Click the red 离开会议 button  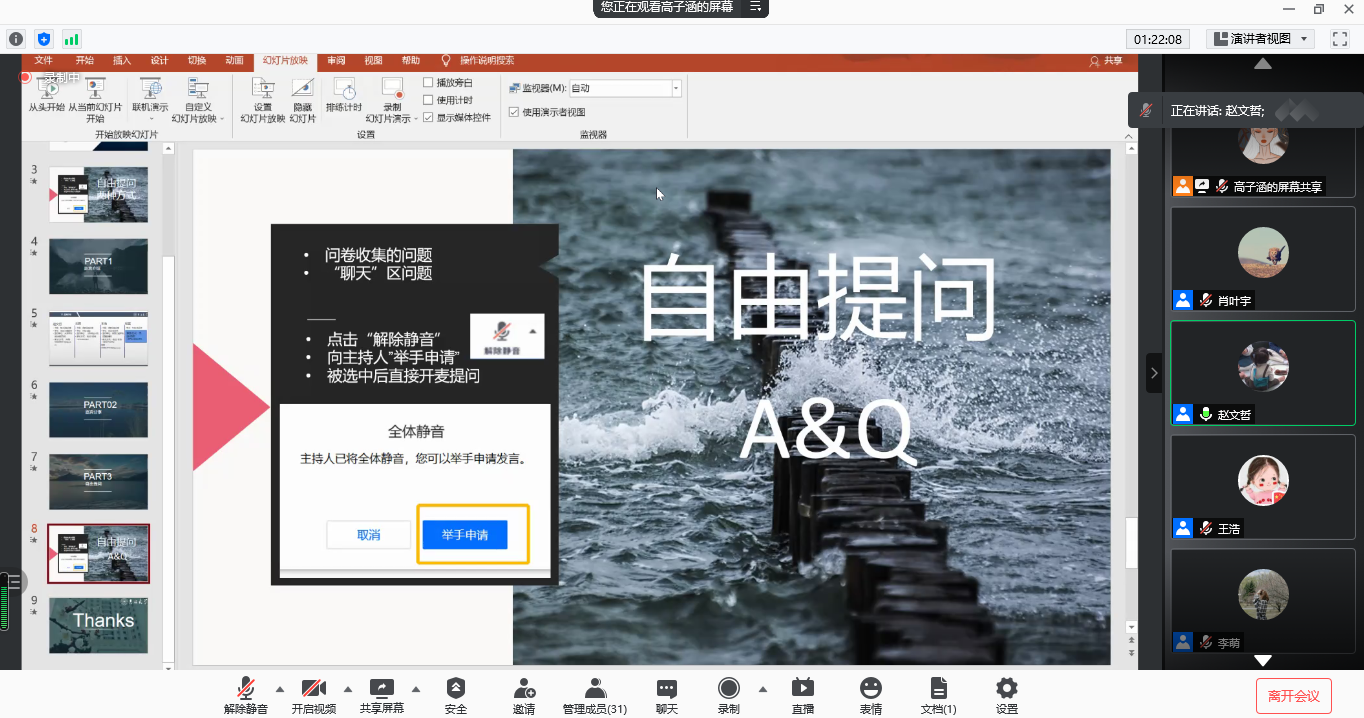click(x=1293, y=696)
